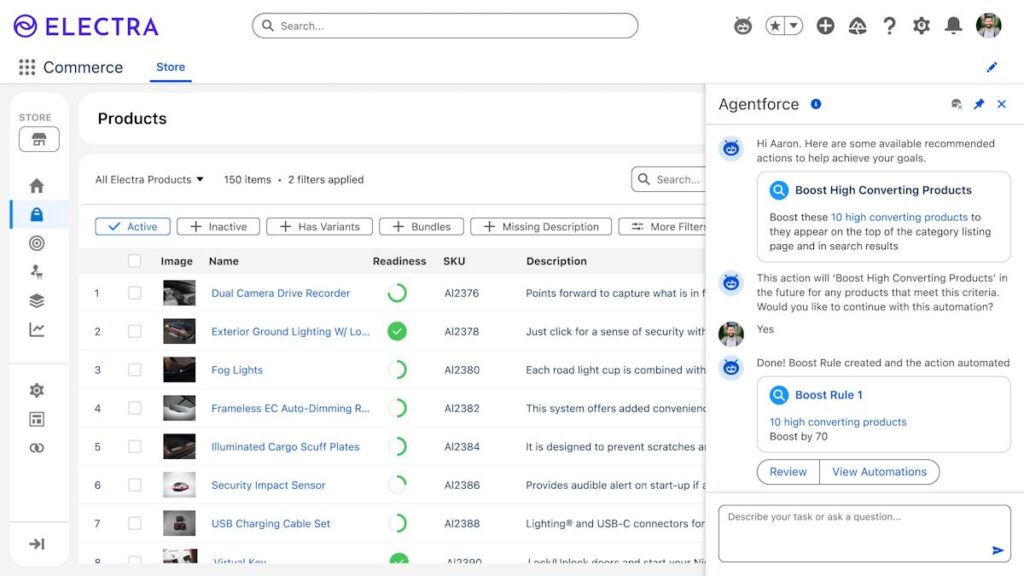Select the Products bag icon in sidebar

coord(37,214)
